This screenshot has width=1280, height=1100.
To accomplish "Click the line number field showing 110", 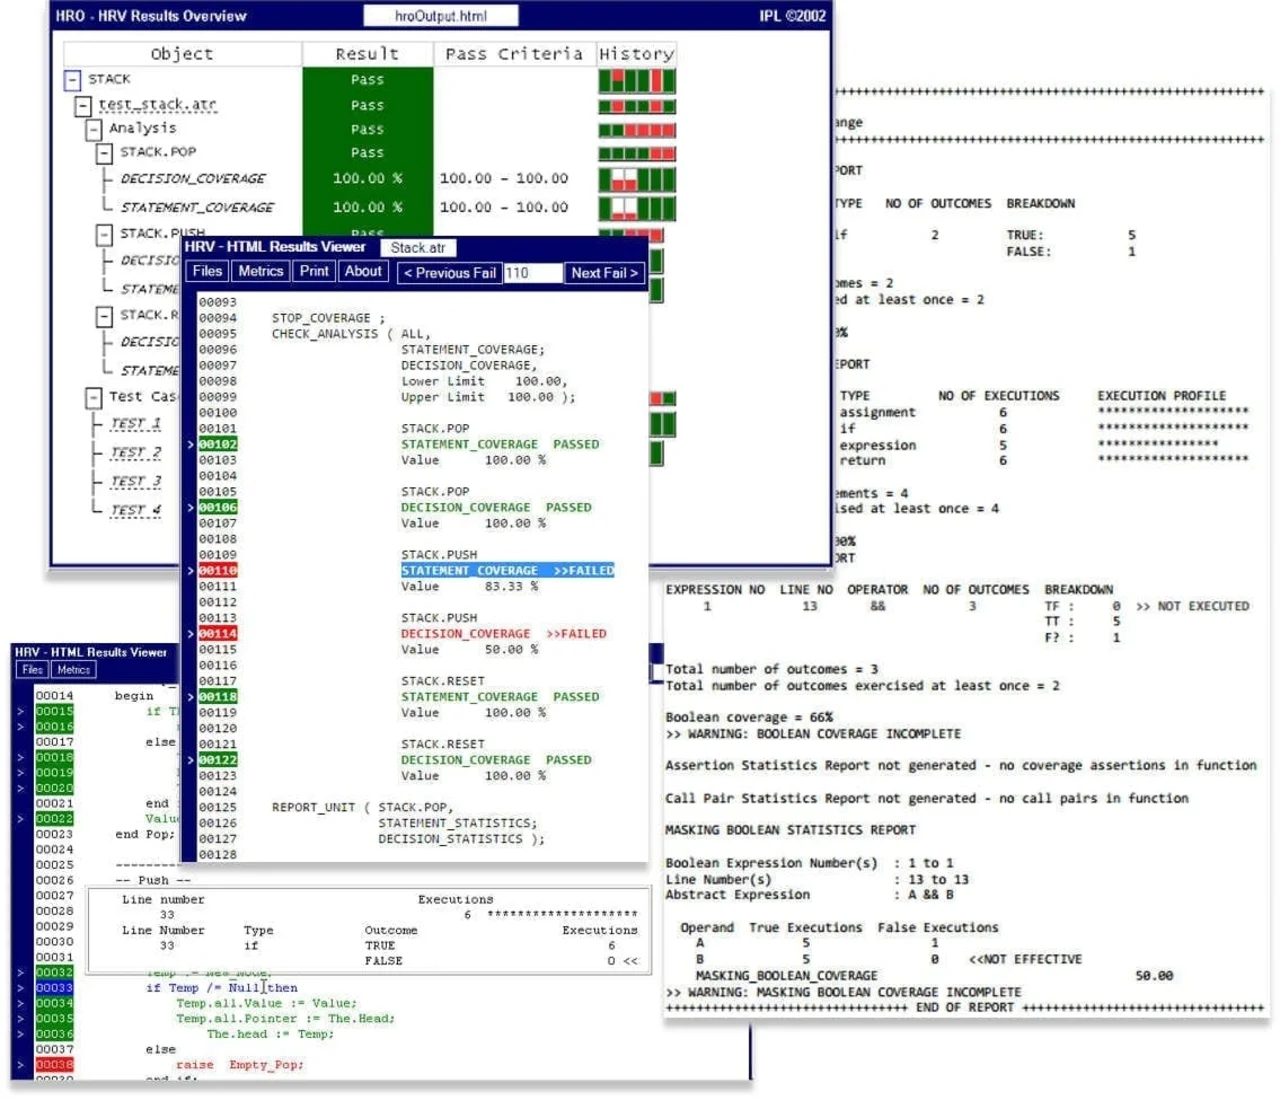I will point(533,273).
